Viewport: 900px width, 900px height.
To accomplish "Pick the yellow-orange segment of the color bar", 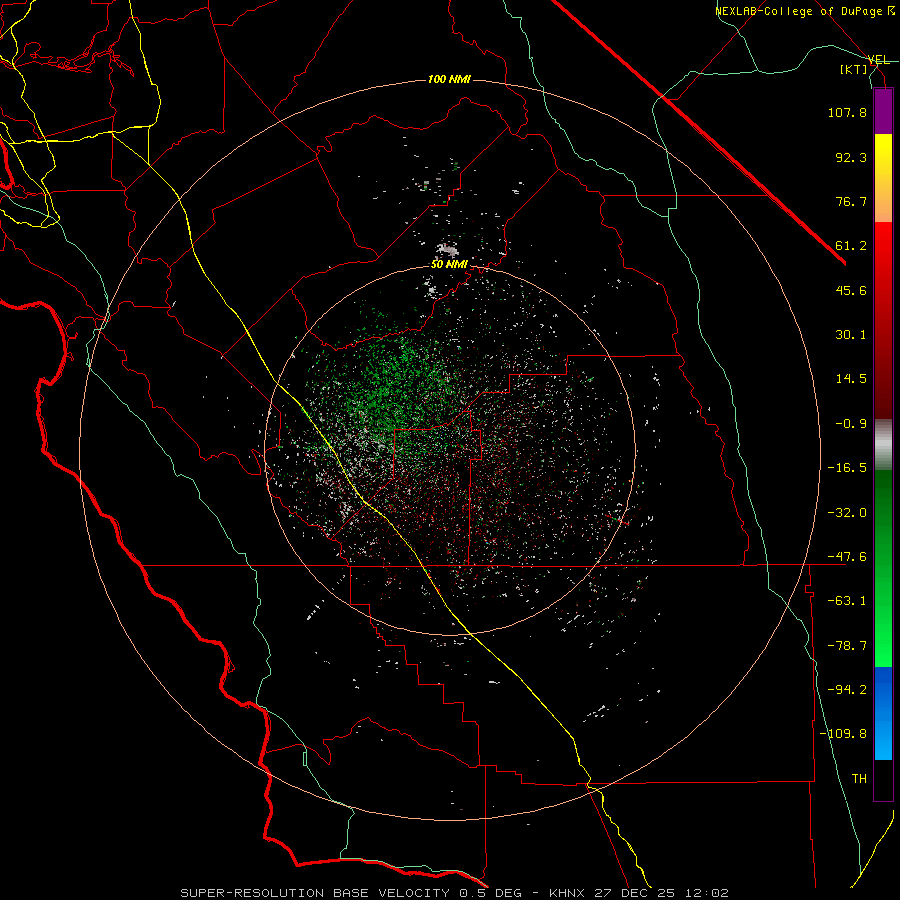I will [x=883, y=178].
